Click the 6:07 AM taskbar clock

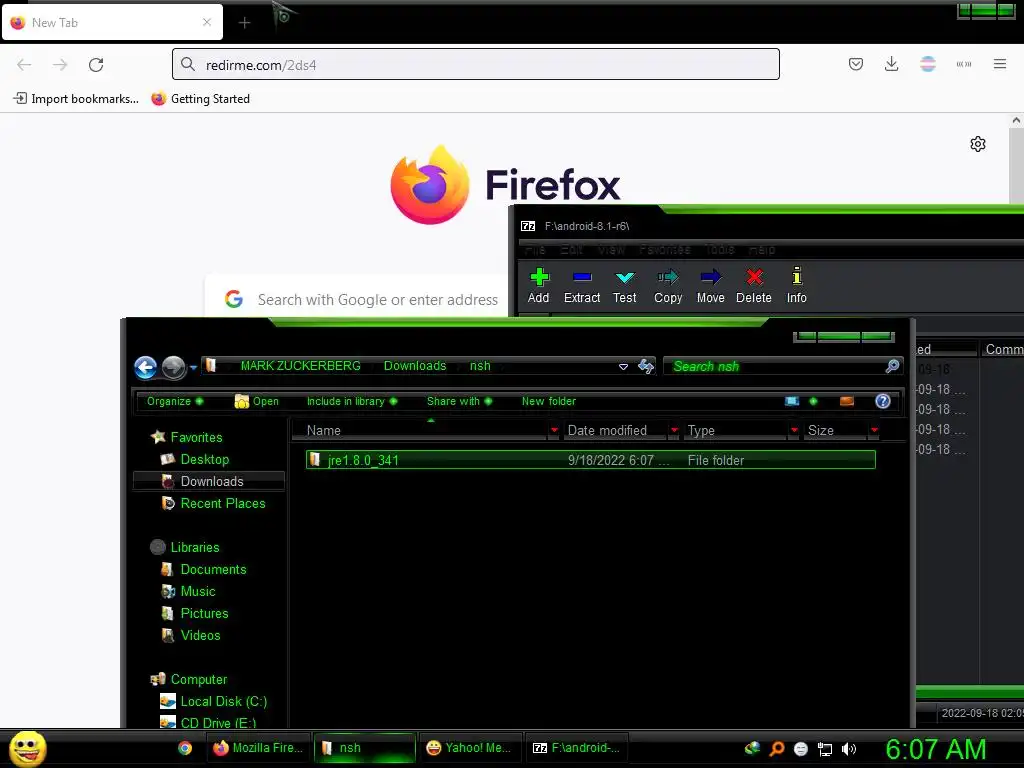pos(936,749)
